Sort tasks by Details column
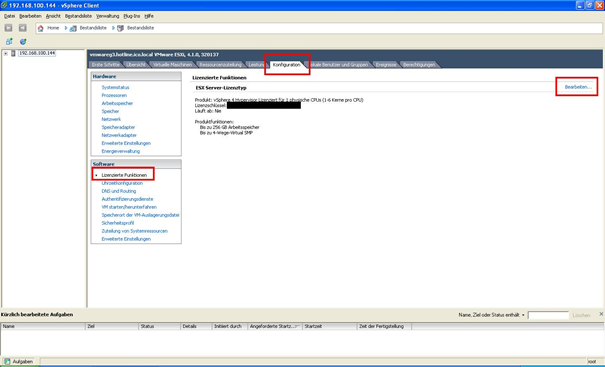This screenshot has width=605, height=367. (x=196, y=326)
